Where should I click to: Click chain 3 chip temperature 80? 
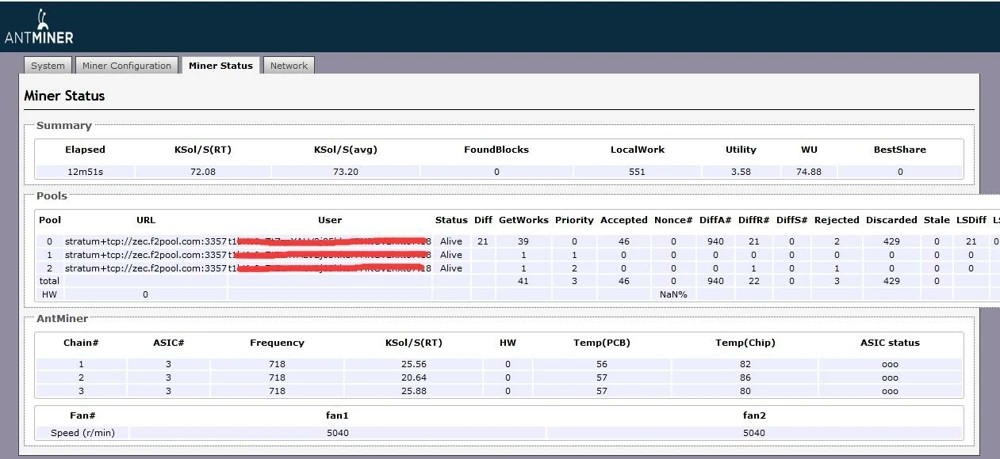coord(745,391)
